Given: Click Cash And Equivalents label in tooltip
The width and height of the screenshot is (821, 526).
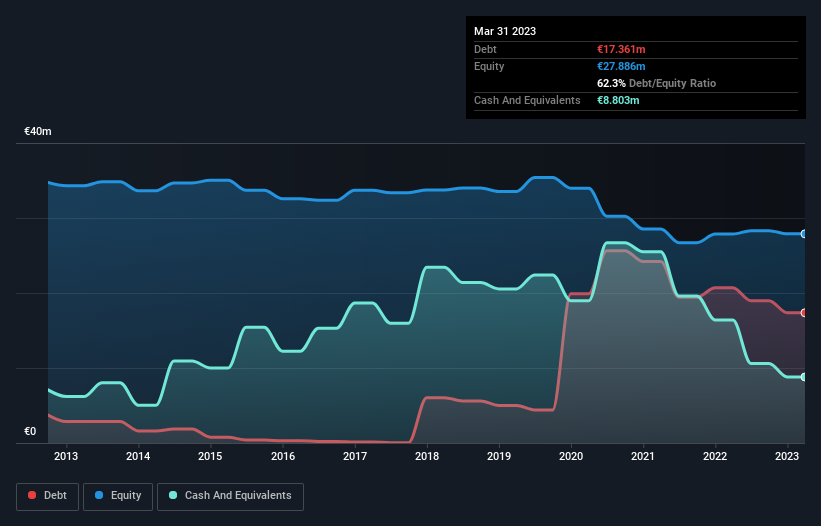Looking at the screenshot, I should coord(527,100).
